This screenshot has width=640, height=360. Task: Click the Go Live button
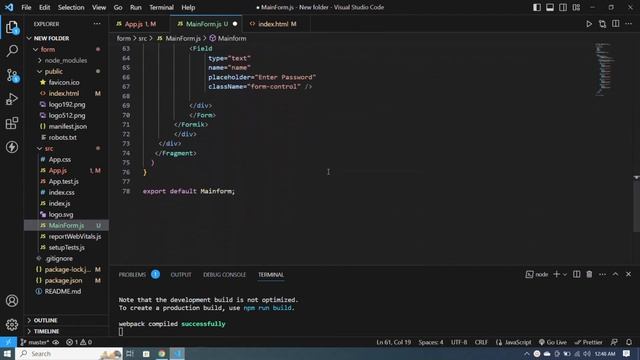coord(553,342)
